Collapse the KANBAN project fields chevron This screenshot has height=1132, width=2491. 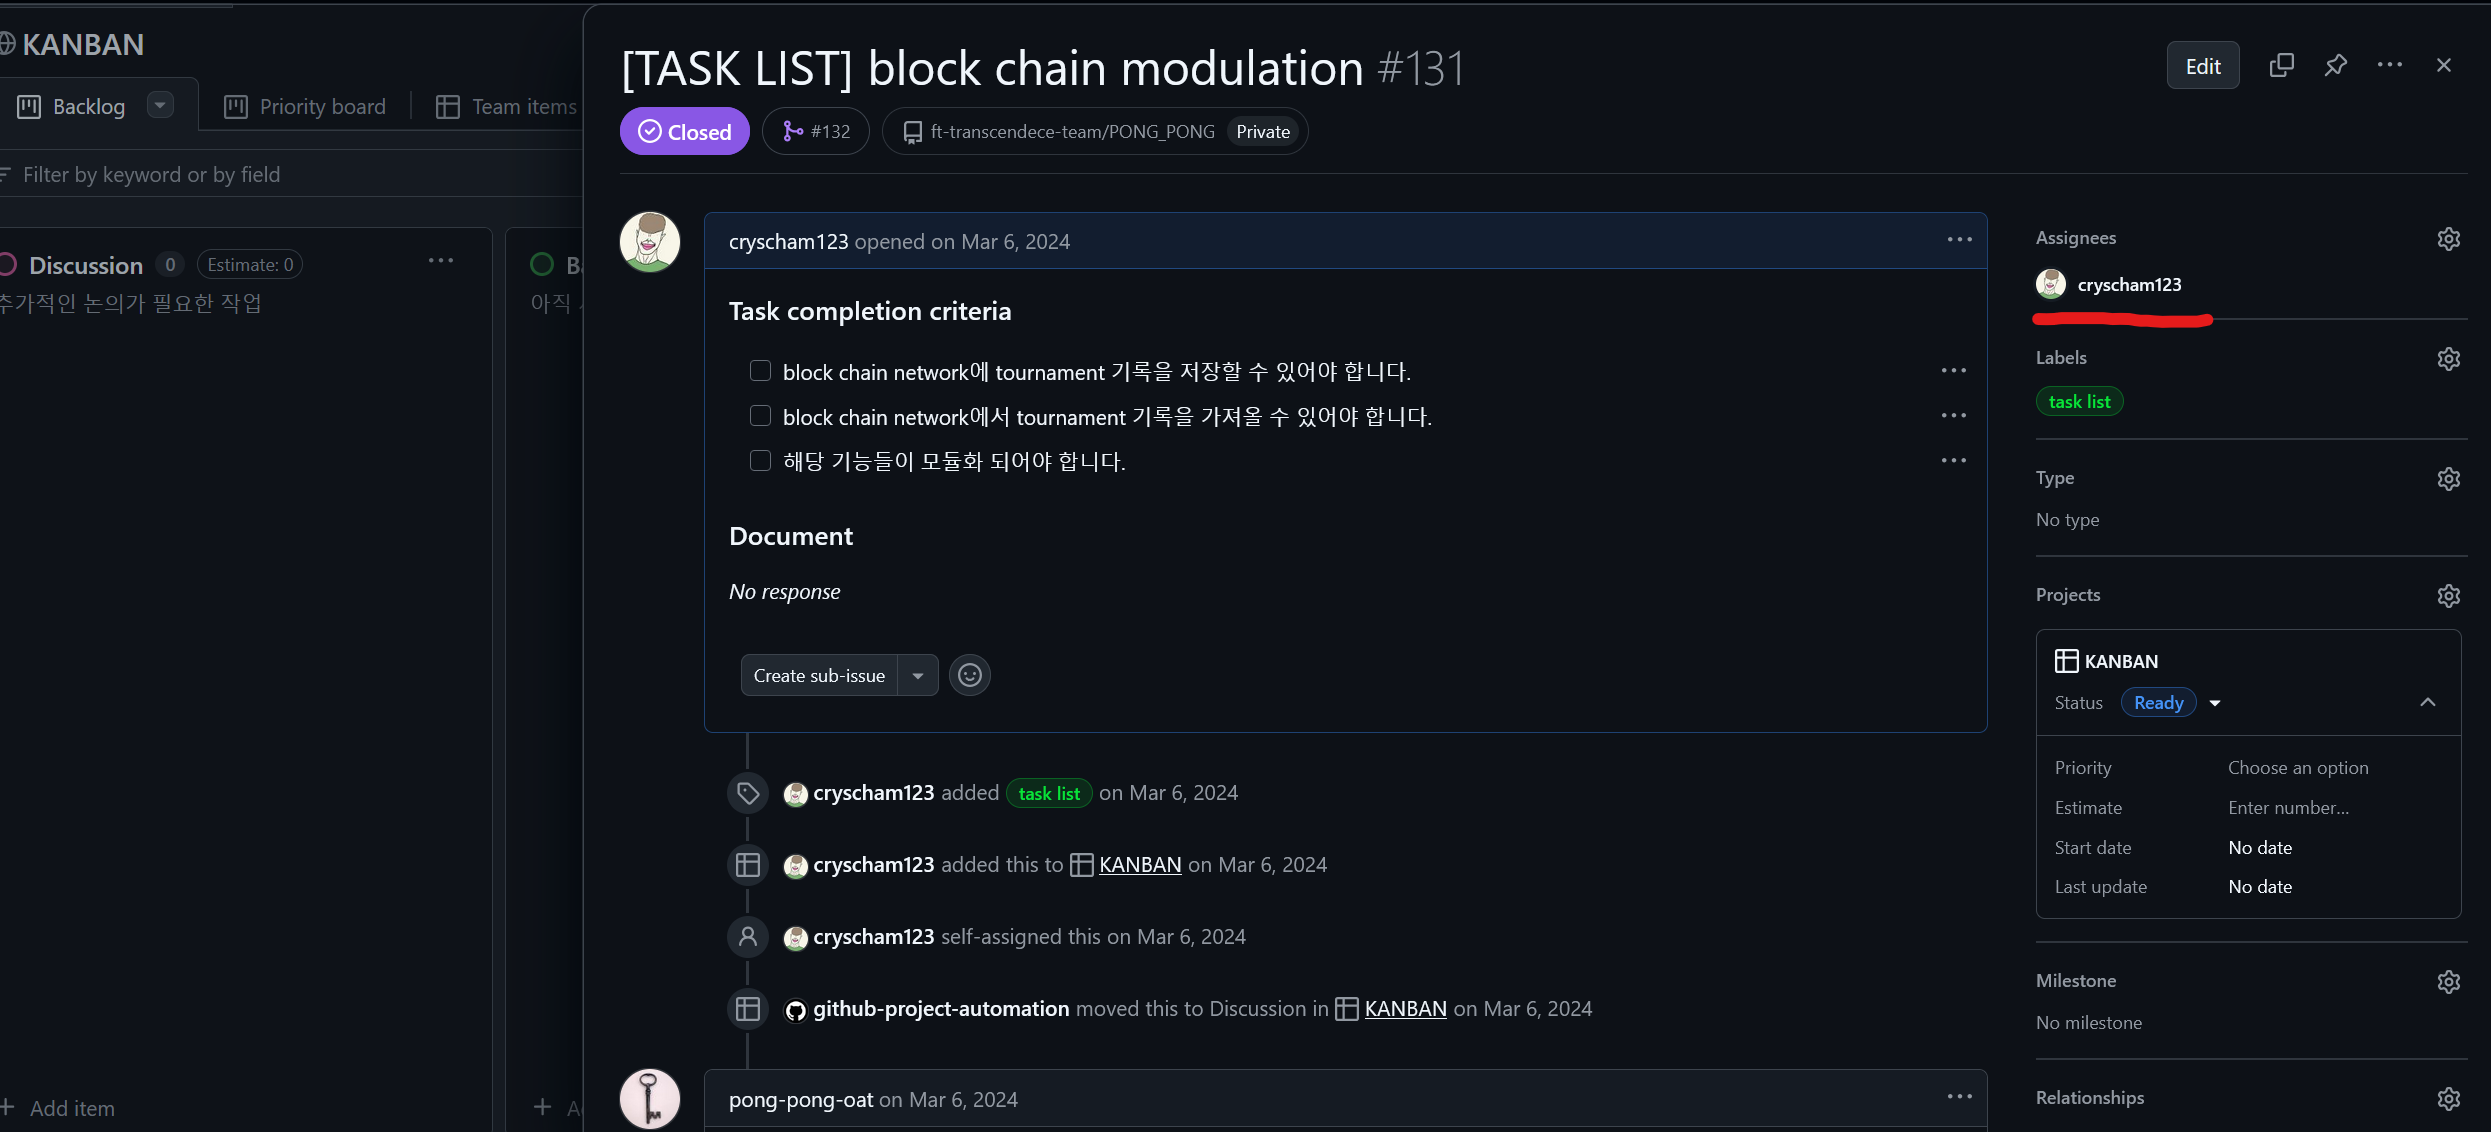2427,703
